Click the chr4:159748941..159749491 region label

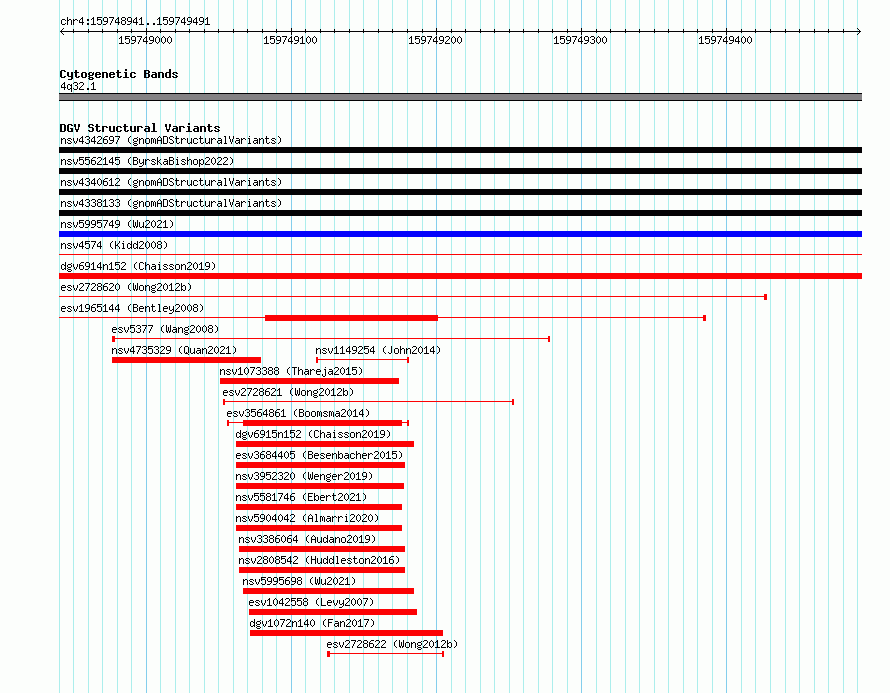[x=135, y=21]
